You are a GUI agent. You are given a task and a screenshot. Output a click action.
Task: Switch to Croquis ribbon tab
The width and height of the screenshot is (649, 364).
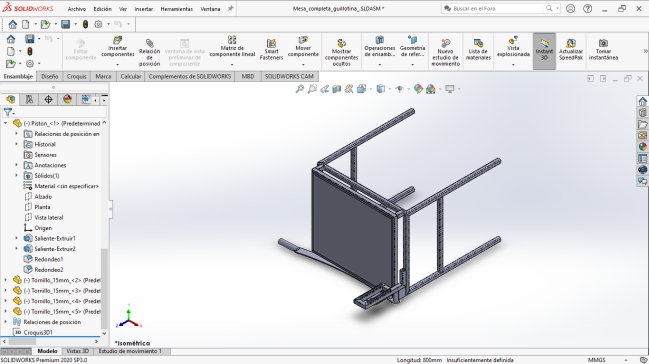(77, 76)
